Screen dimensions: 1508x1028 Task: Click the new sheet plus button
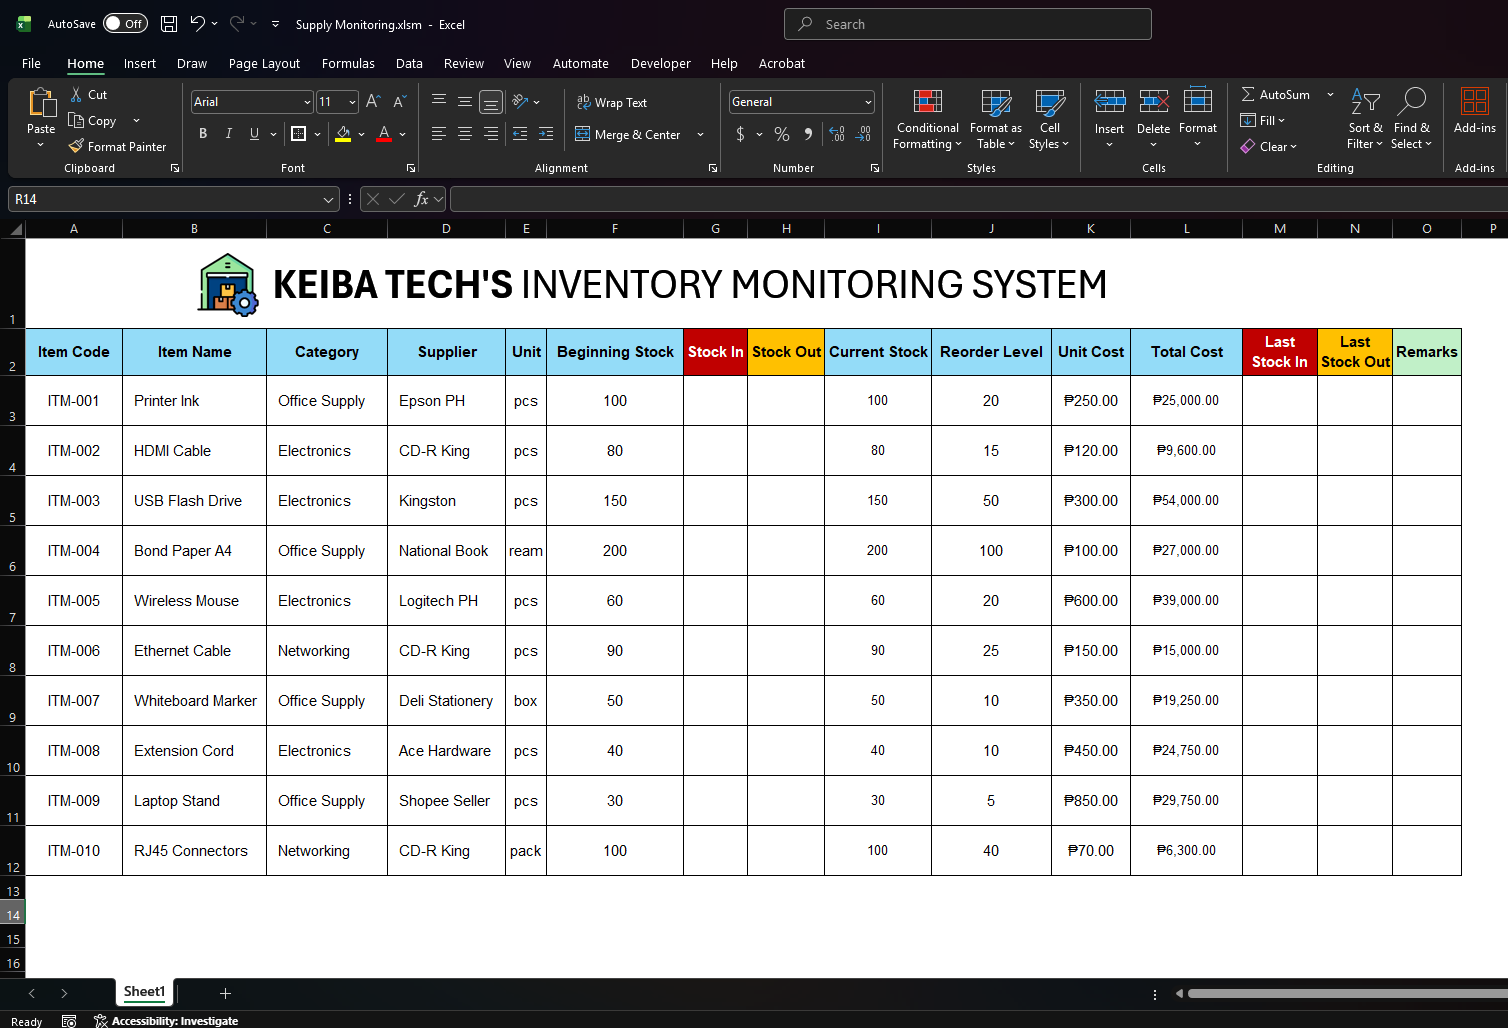[x=225, y=993]
